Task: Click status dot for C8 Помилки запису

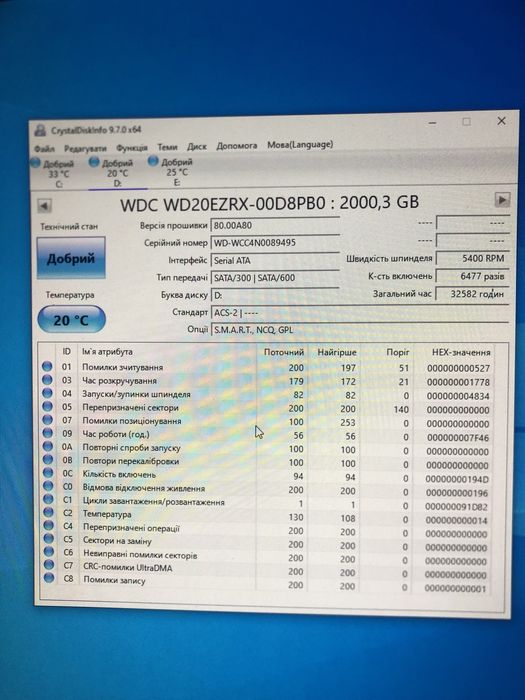Action: click(x=49, y=578)
